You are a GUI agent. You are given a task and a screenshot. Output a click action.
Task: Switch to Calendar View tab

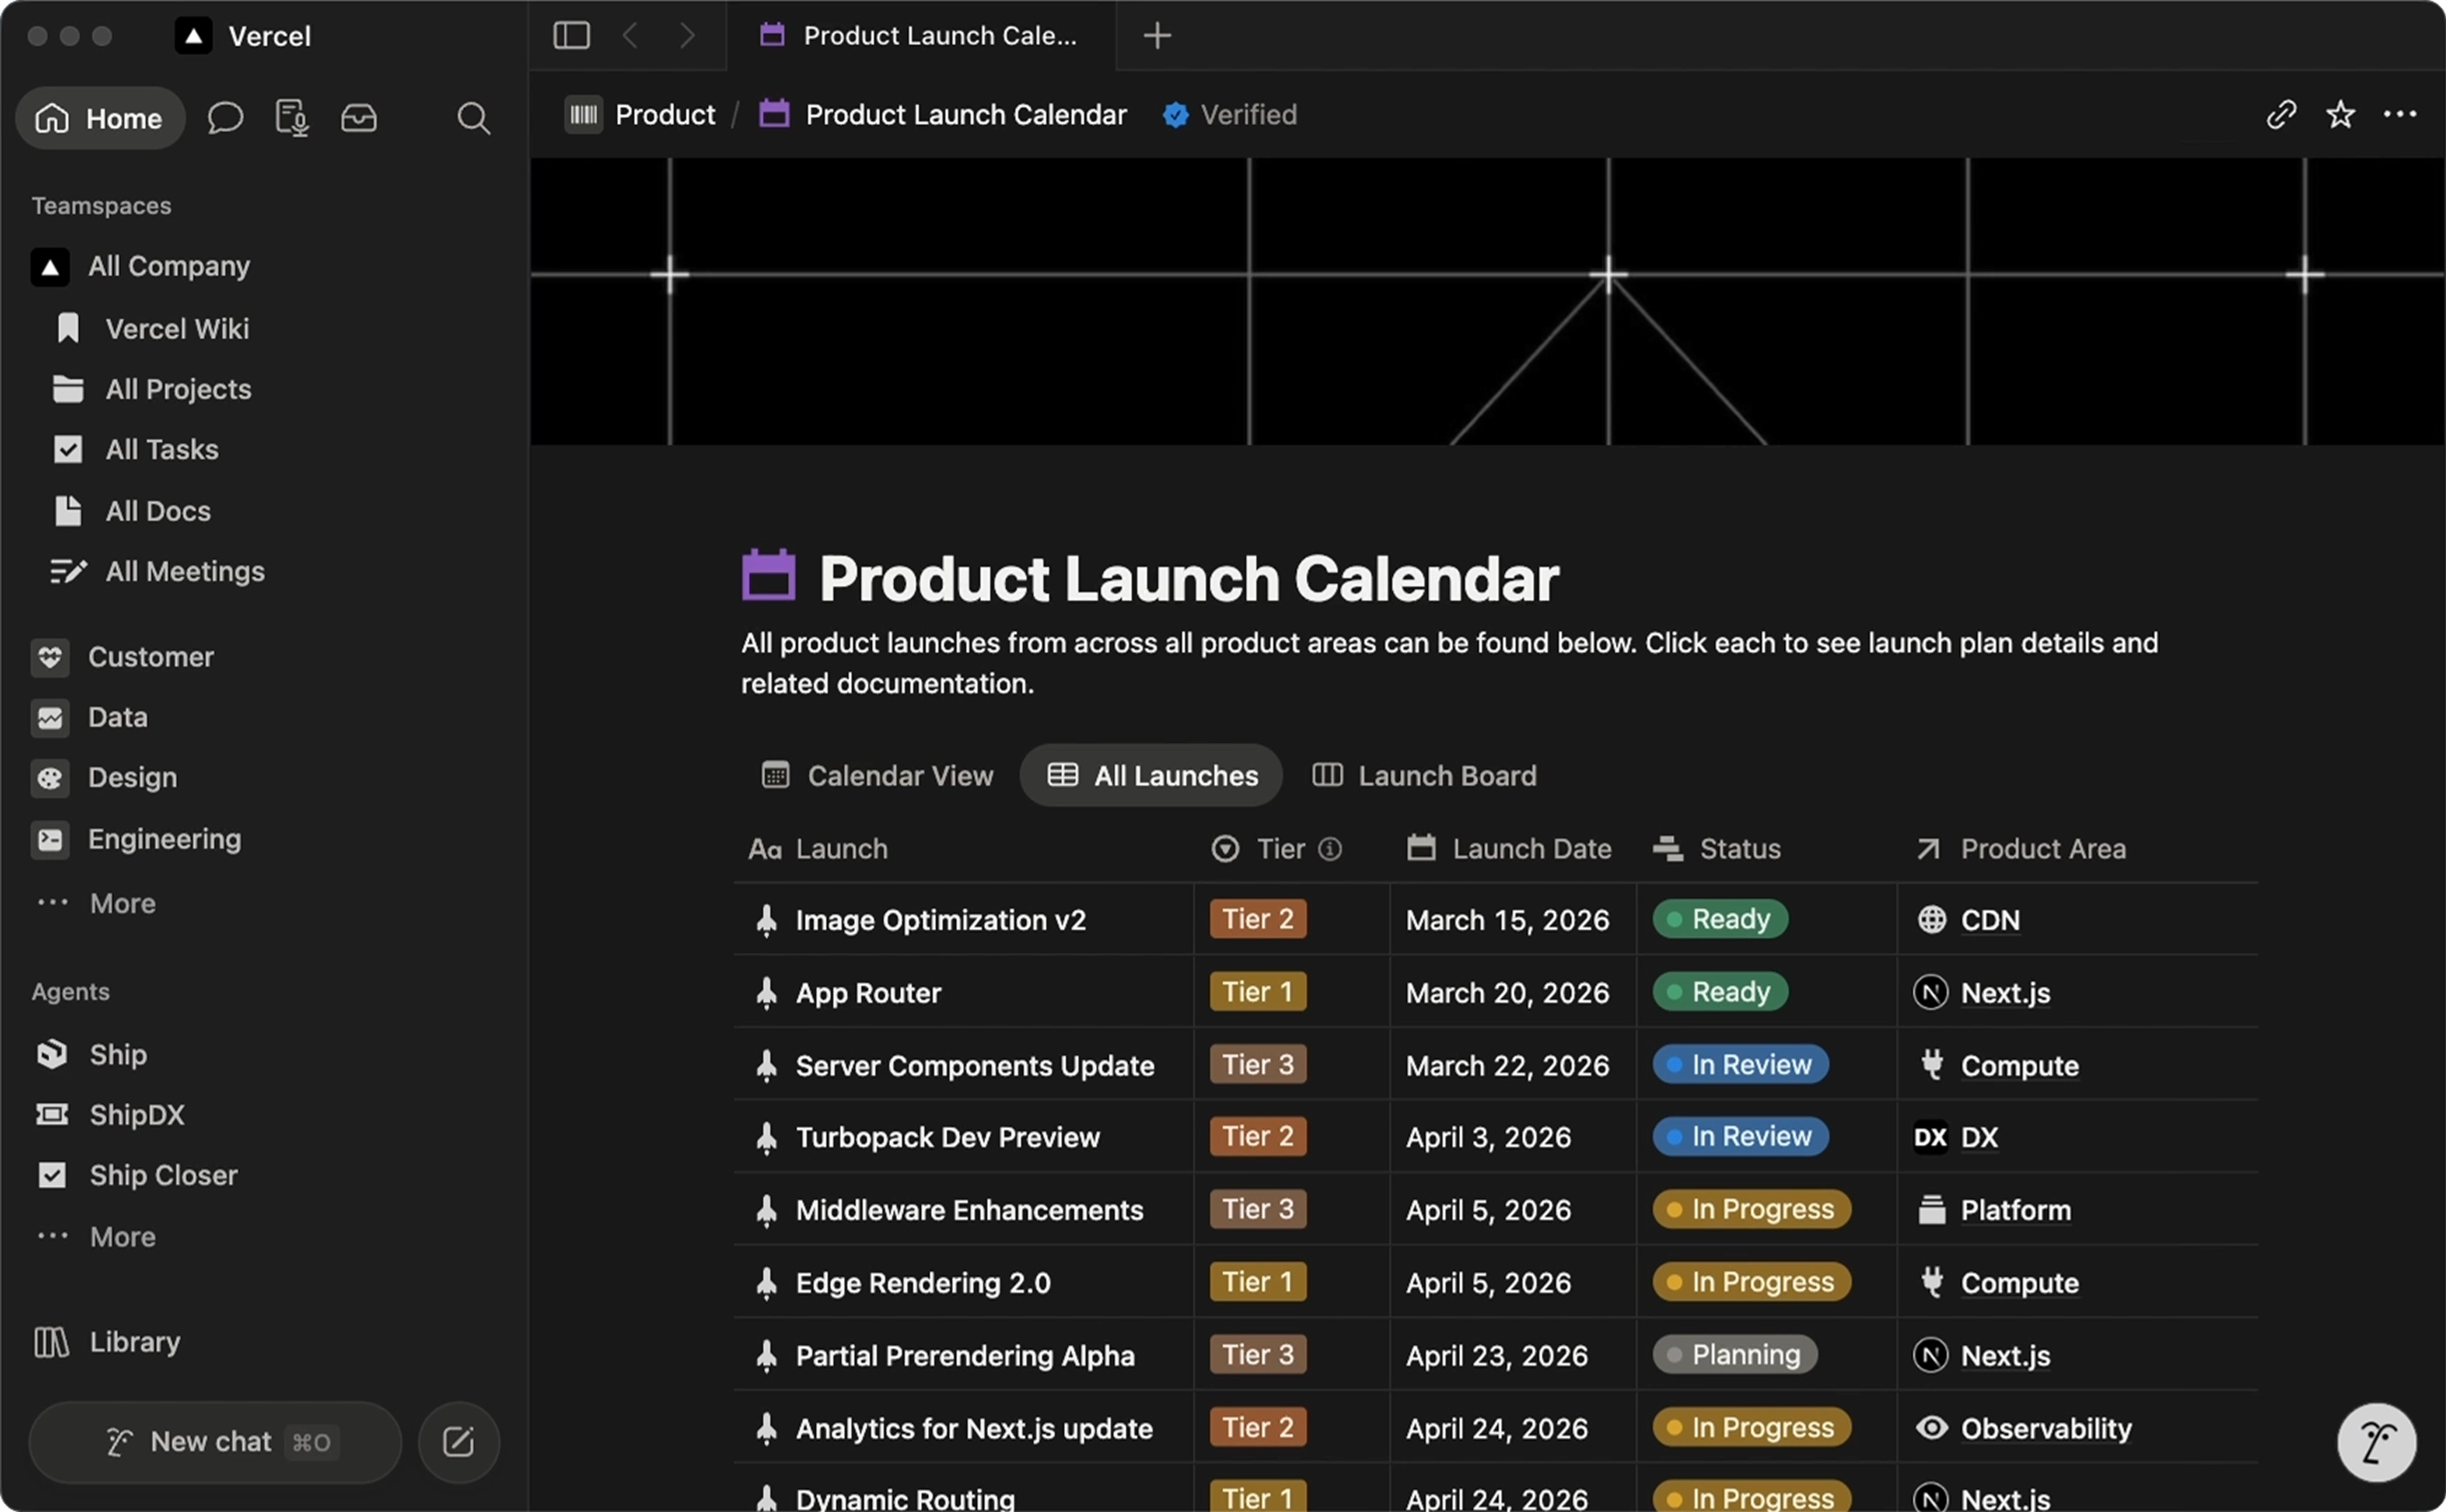[877, 775]
